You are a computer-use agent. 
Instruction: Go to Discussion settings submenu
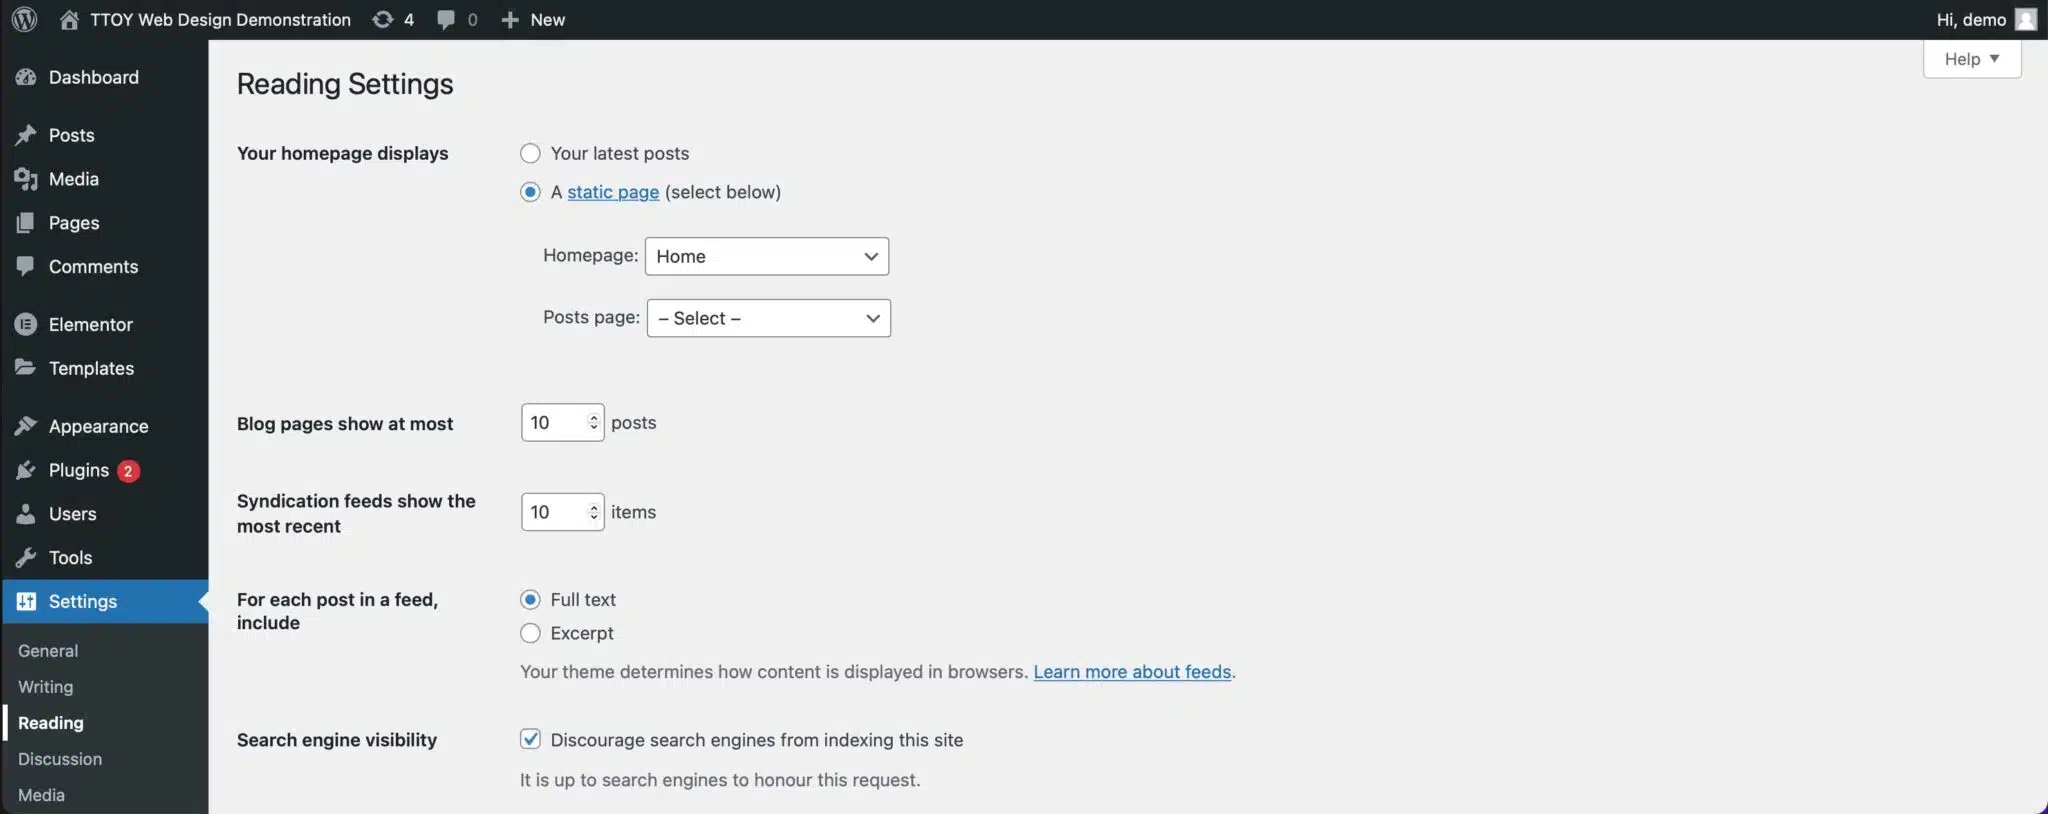point(60,759)
